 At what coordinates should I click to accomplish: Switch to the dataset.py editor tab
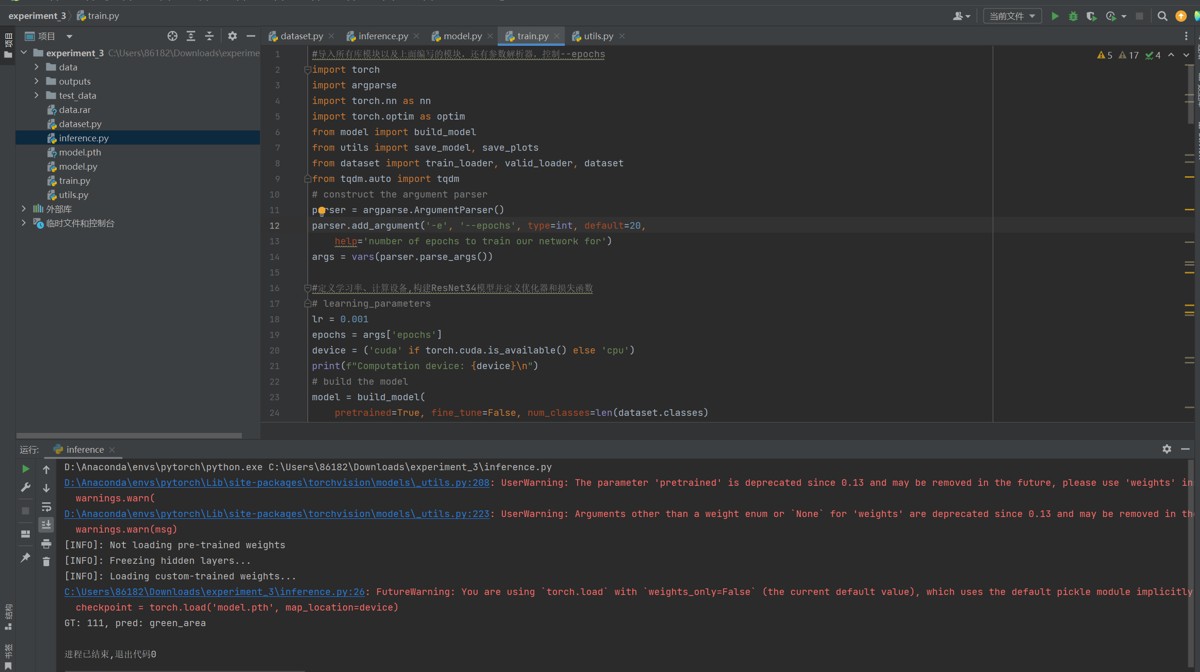pyautogui.click(x=301, y=36)
